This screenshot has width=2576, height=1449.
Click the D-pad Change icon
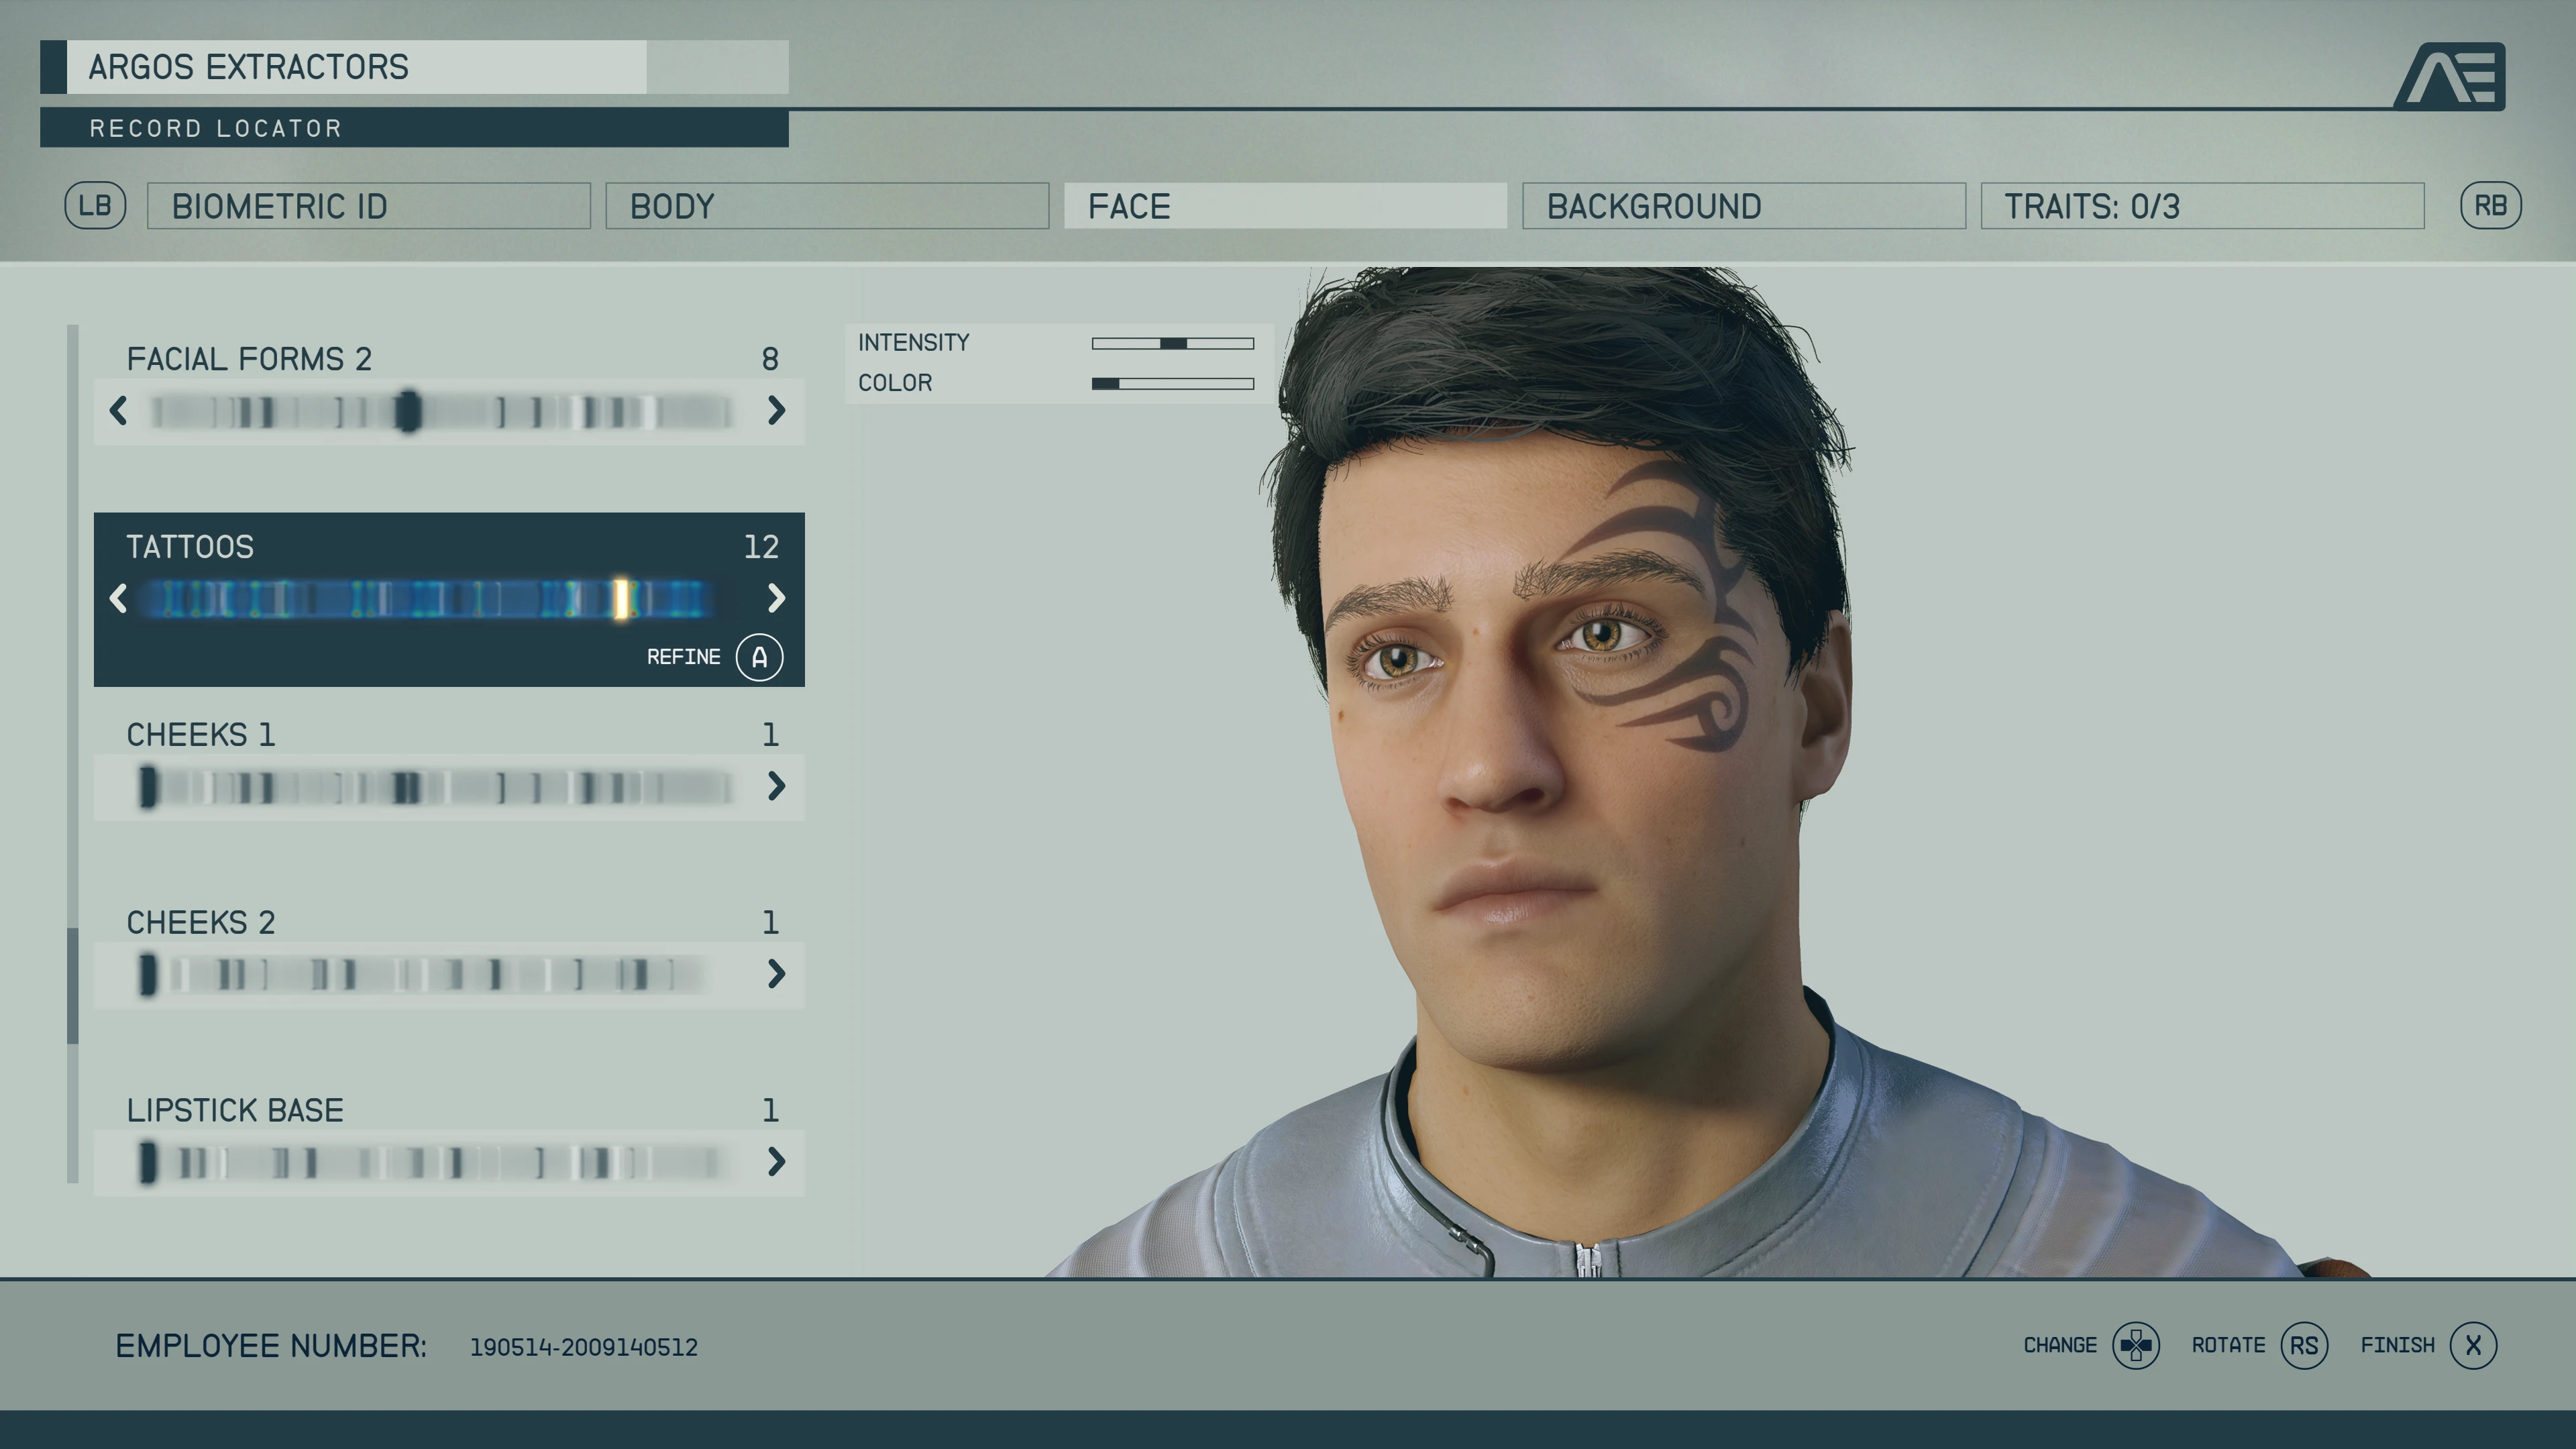pyautogui.click(x=2135, y=1345)
